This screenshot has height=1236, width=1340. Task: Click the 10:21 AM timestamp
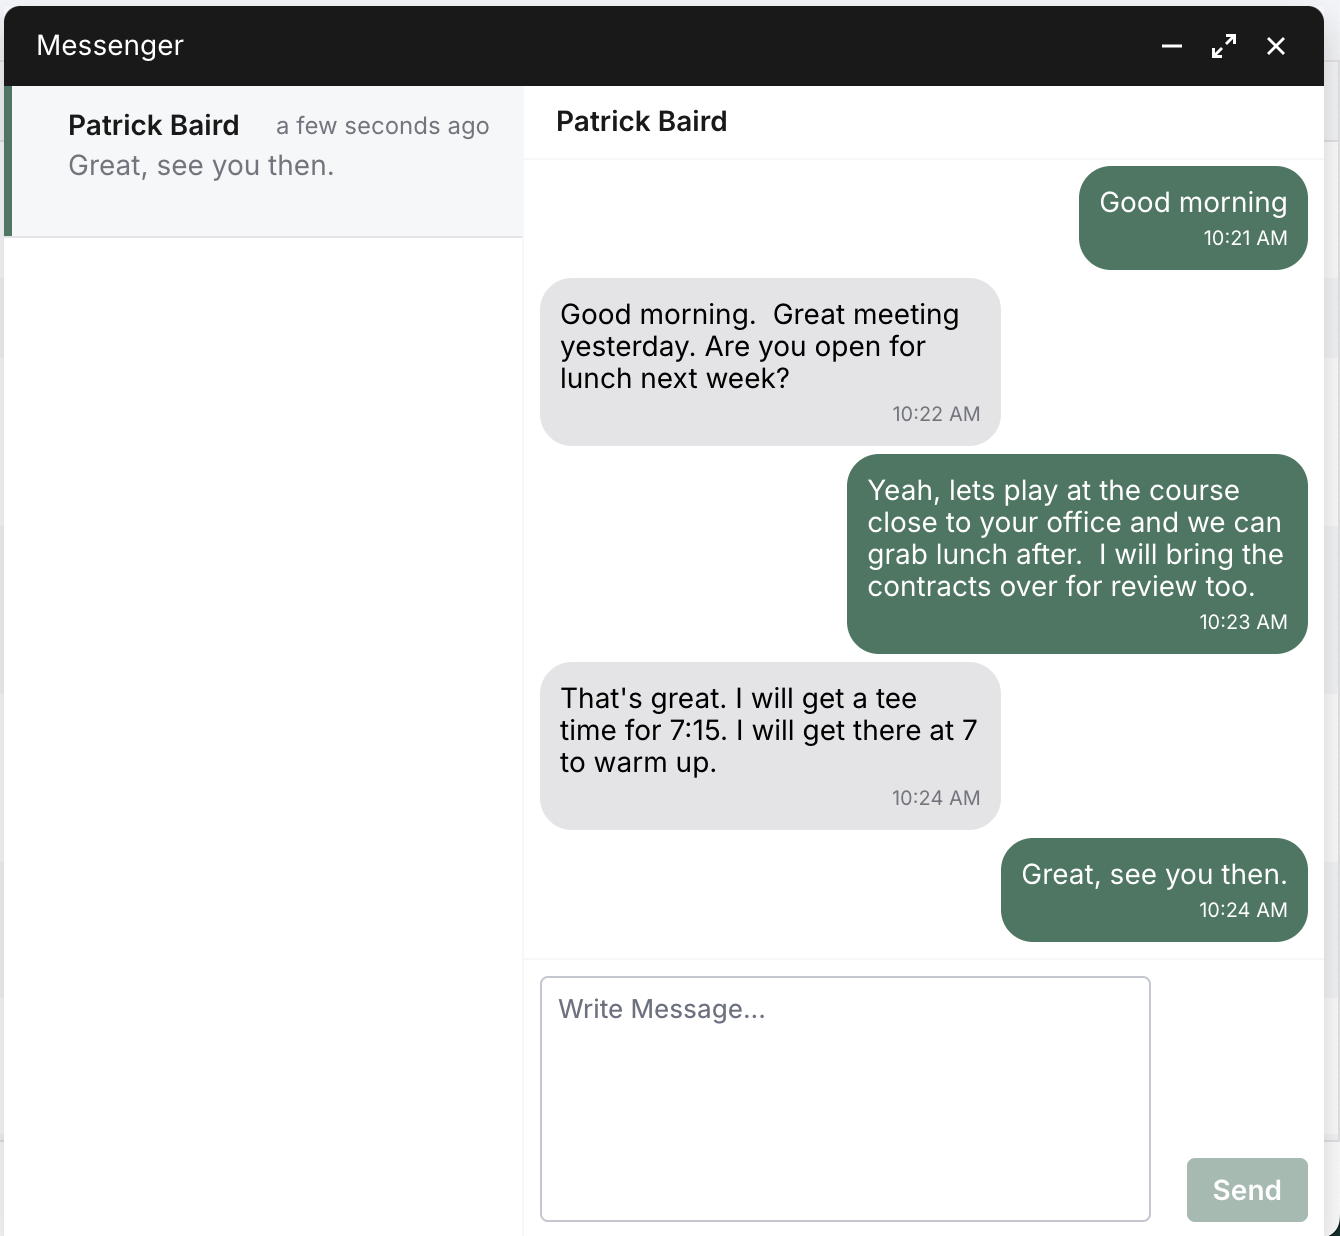(x=1244, y=238)
